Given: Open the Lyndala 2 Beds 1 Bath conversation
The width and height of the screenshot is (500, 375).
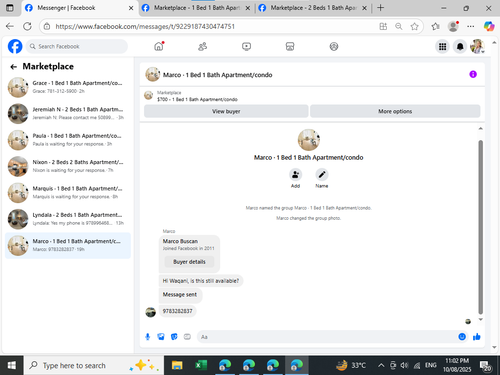Looking at the screenshot, I should pos(68,219).
